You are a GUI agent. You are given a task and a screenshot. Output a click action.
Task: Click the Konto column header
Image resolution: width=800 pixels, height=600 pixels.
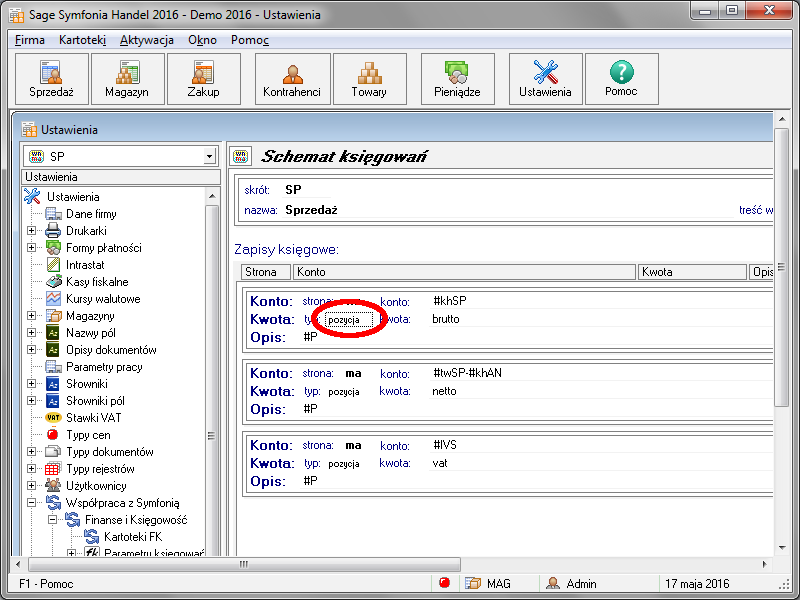[464, 272]
